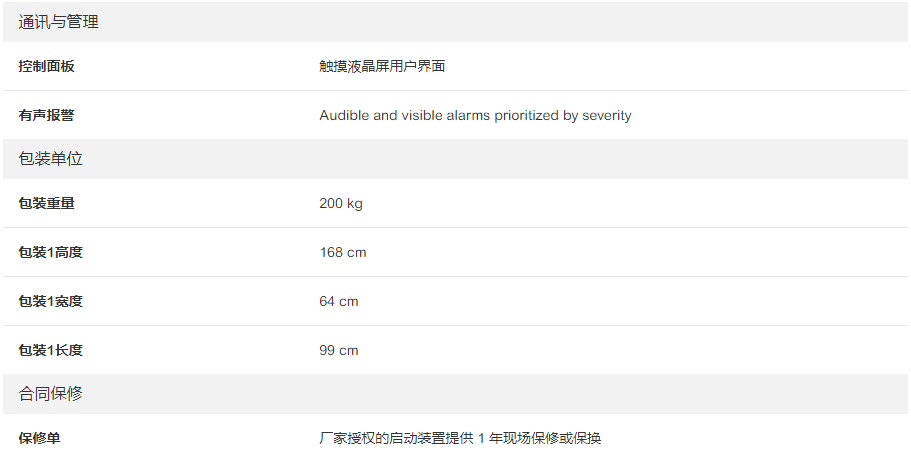Click "厂家授权" at start of warranty text

coord(345,438)
